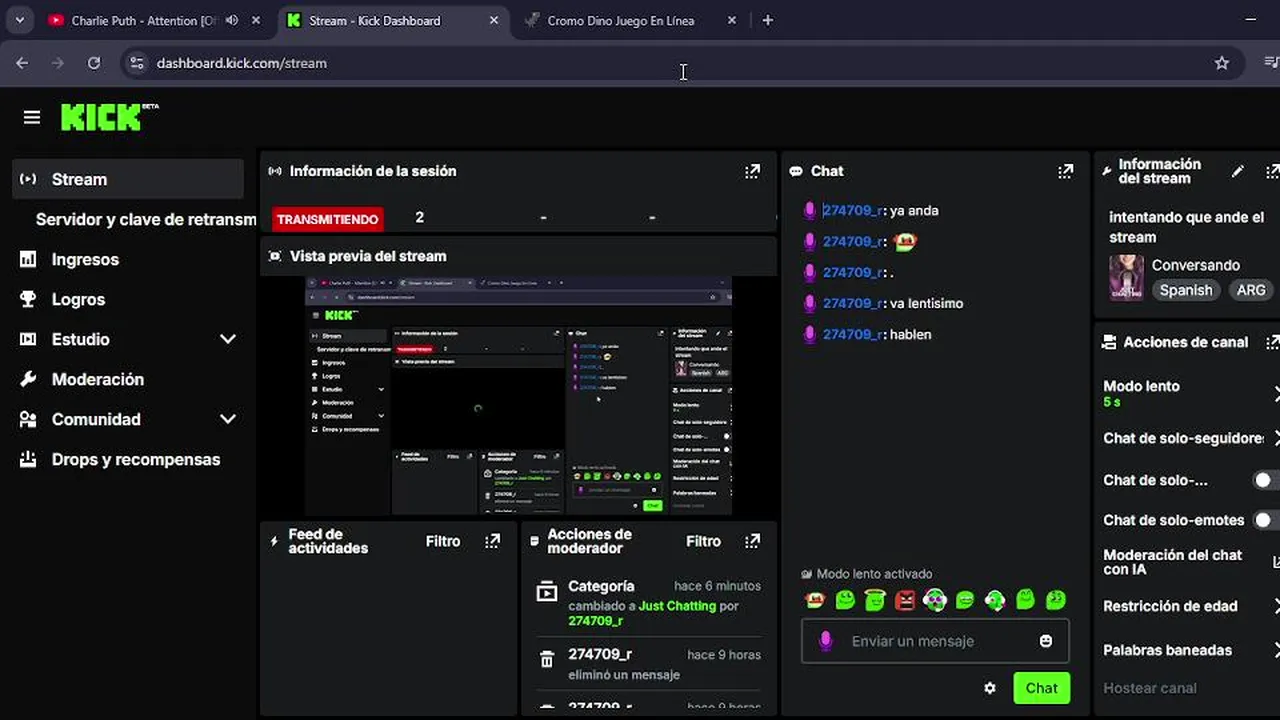Click in the Enviar un mensaje field
The width and height of the screenshot is (1280, 720).
[x=935, y=641]
